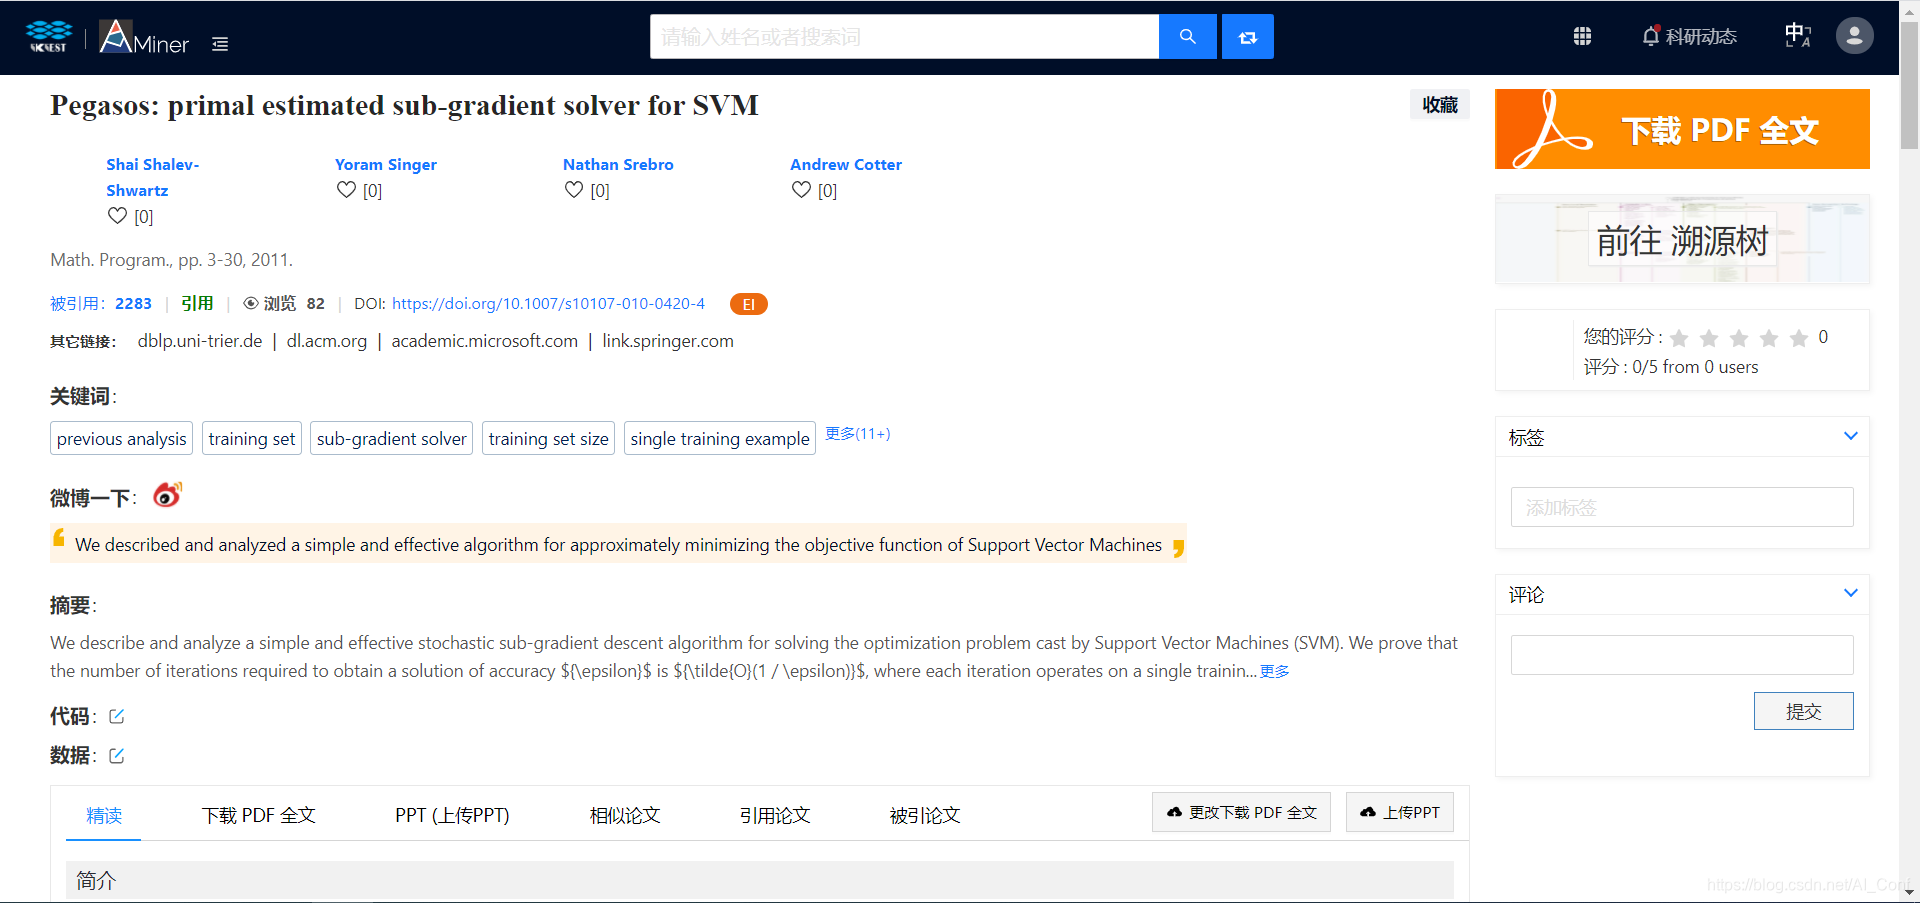Expand more keywords 更多(11+)
This screenshot has height=903, width=1920.
coord(857,433)
